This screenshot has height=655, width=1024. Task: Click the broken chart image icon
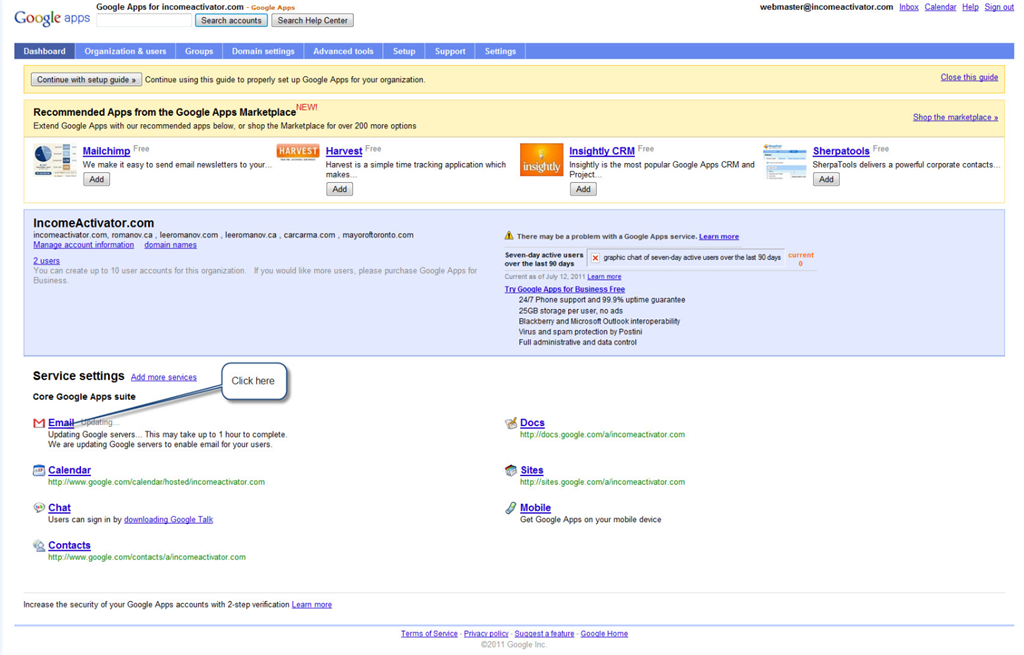595,258
